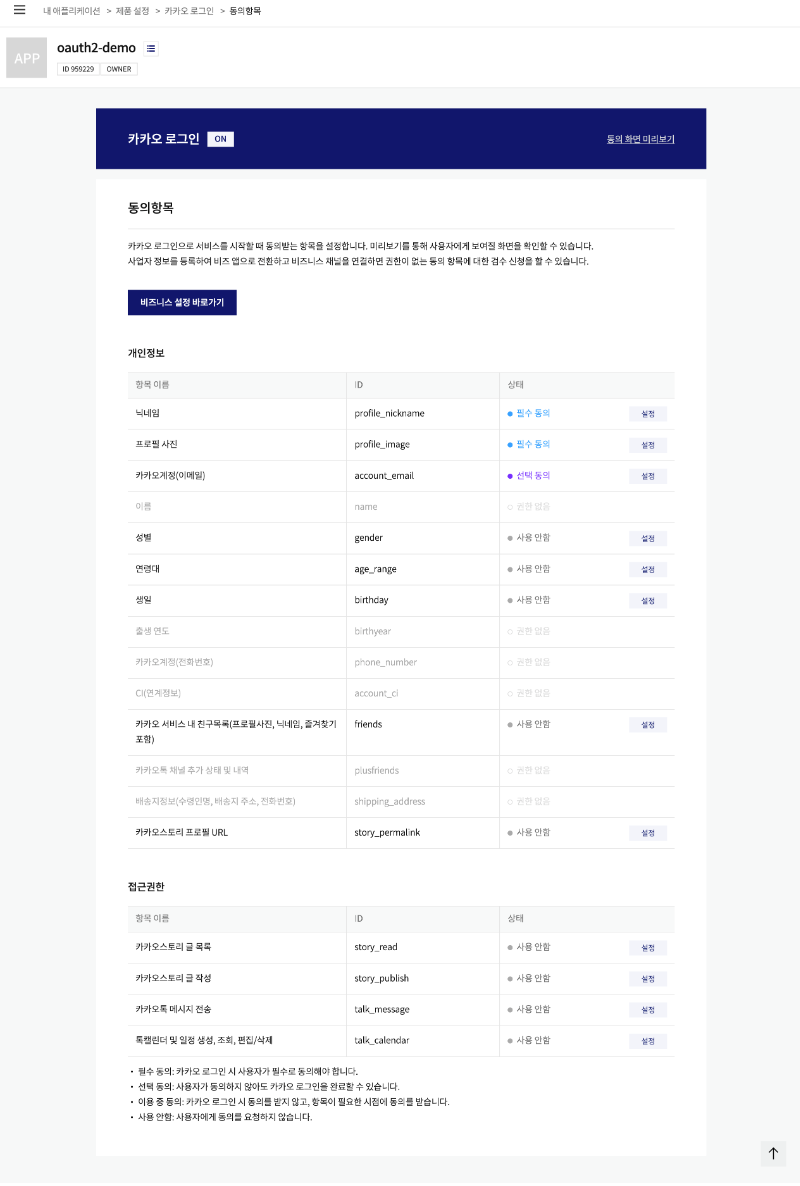Click the oauth2-demo app name

coord(96,48)
